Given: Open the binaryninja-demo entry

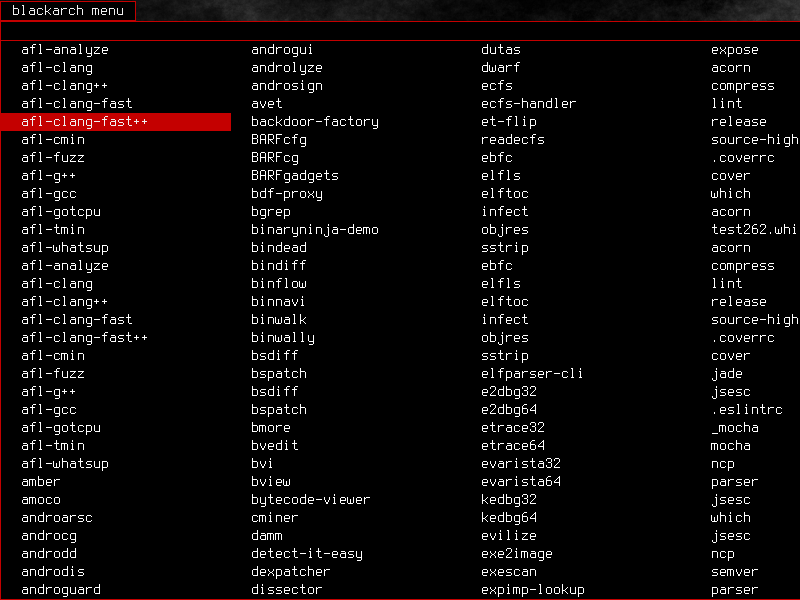Looking at the screenshot, I should tap(310, 229).
